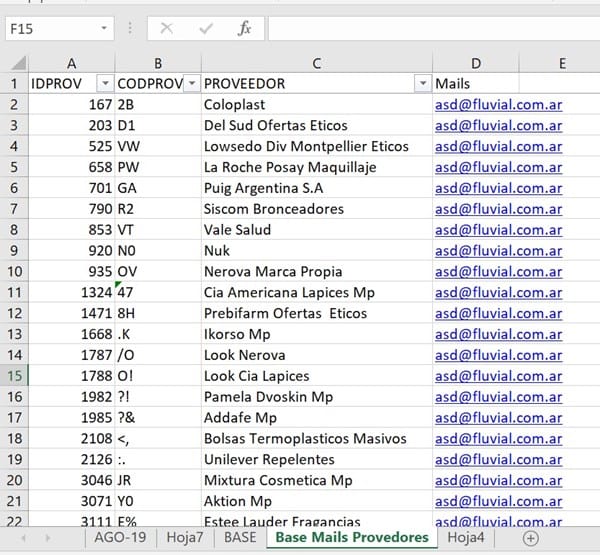Select IDPROV cell with value 1324
Screen dimensions: 600x555
point(72,292)
